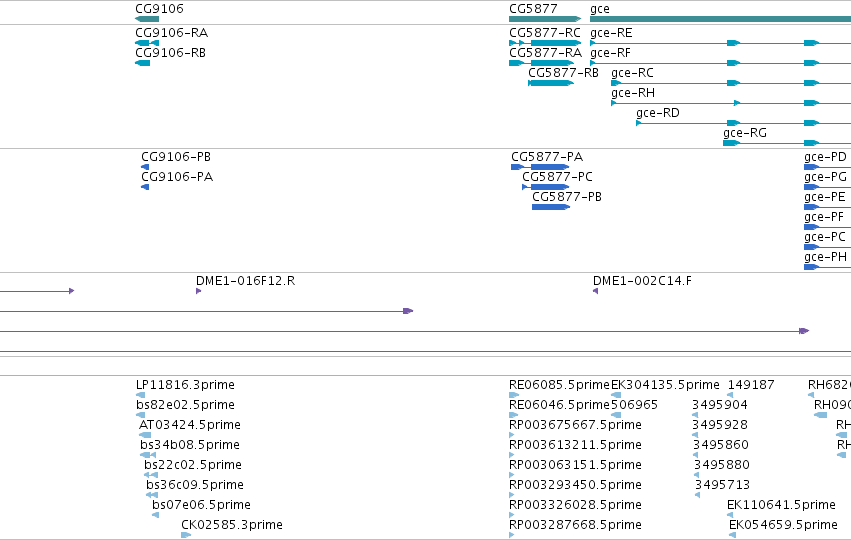851x540 pixels.
Task: Select EST CK02585.3prime
Action: click(x=186, y=535)
